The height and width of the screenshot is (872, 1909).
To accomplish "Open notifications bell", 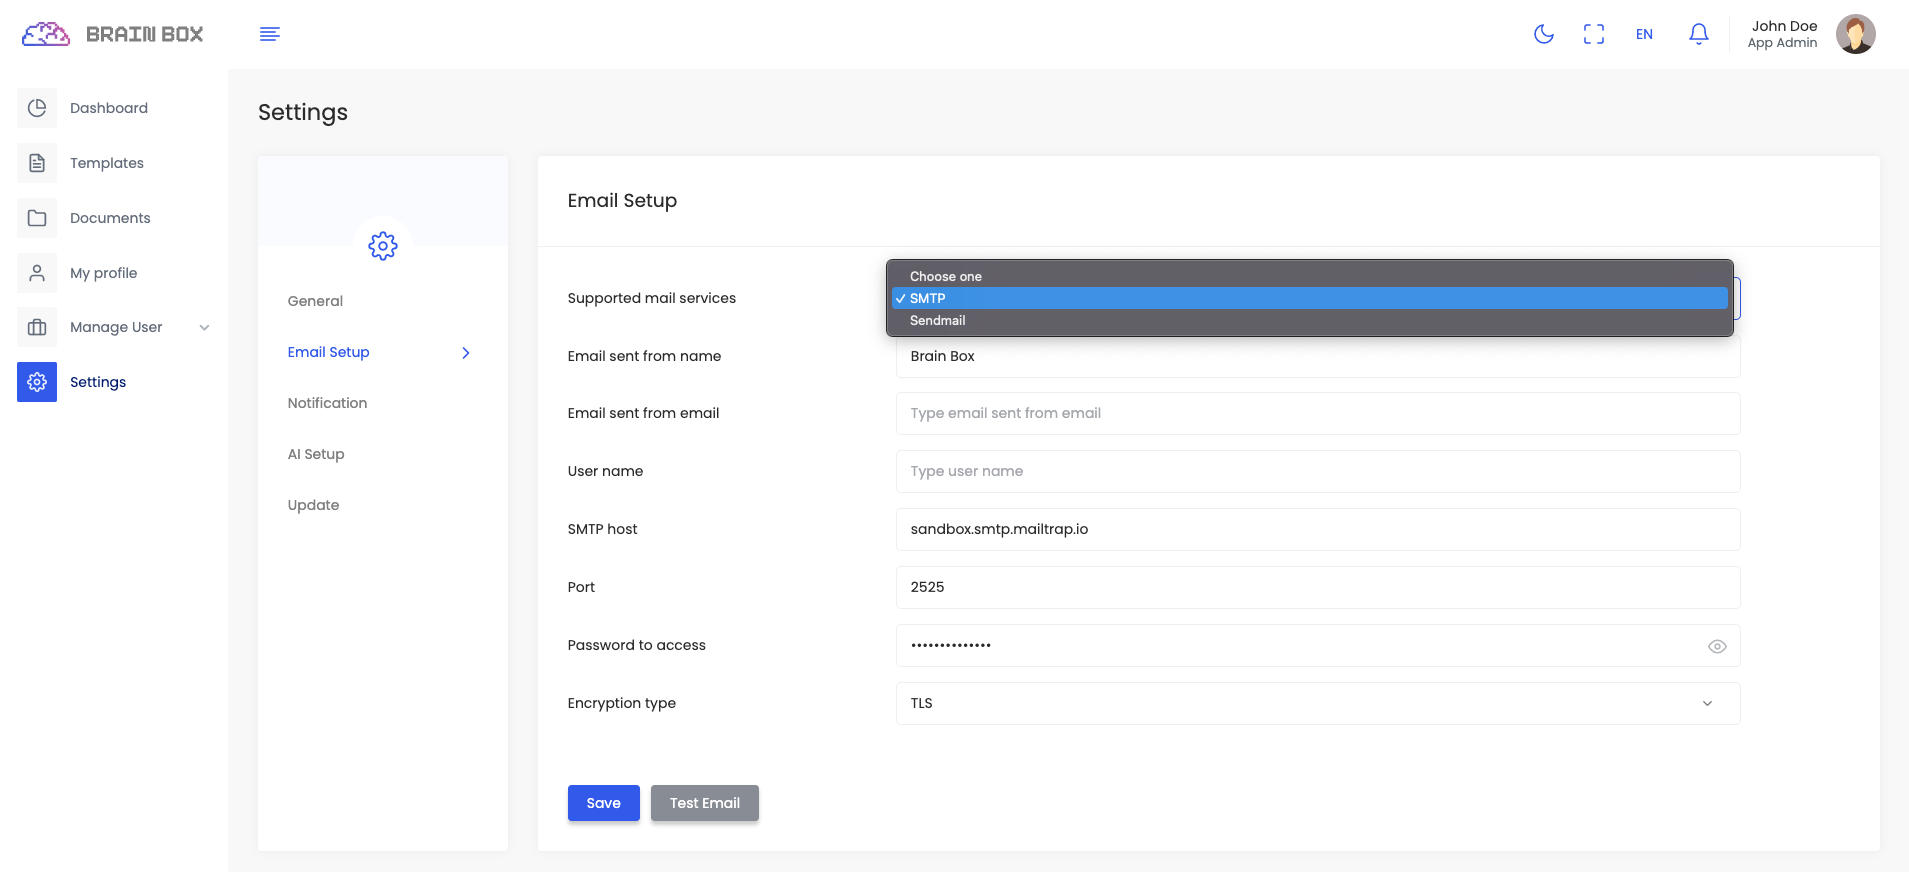I will click(1698, 34).
